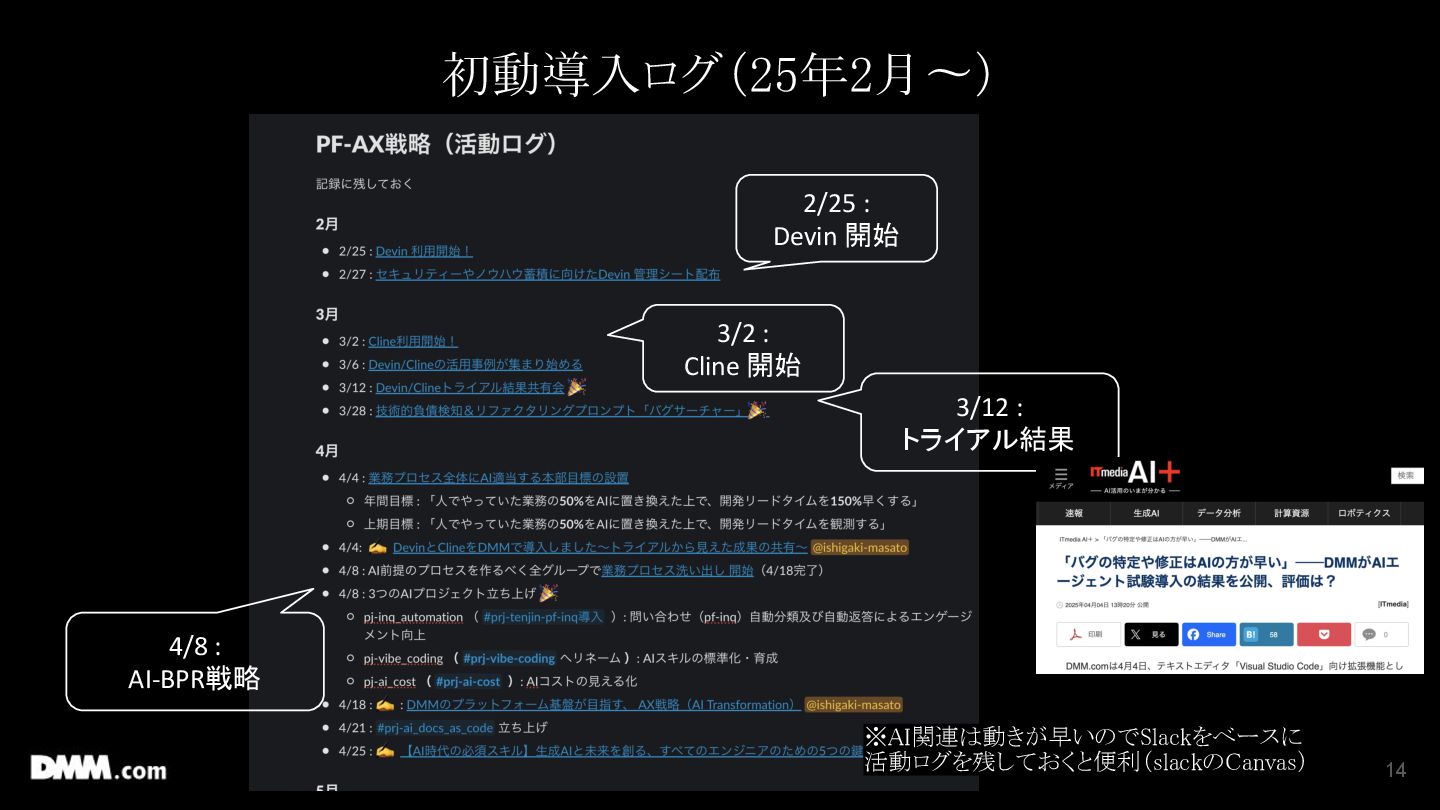
Task: Open the #prj-vibe-coding channel link
Action: pyautogui.click(x=509, y=658)
